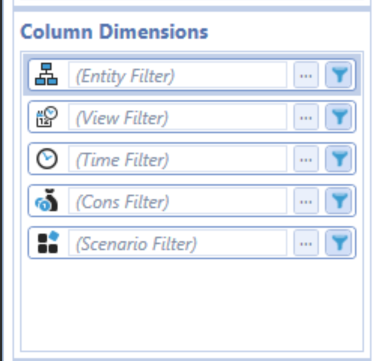
Task: Focus the Time Filter text field
Action: click(178, 159)
